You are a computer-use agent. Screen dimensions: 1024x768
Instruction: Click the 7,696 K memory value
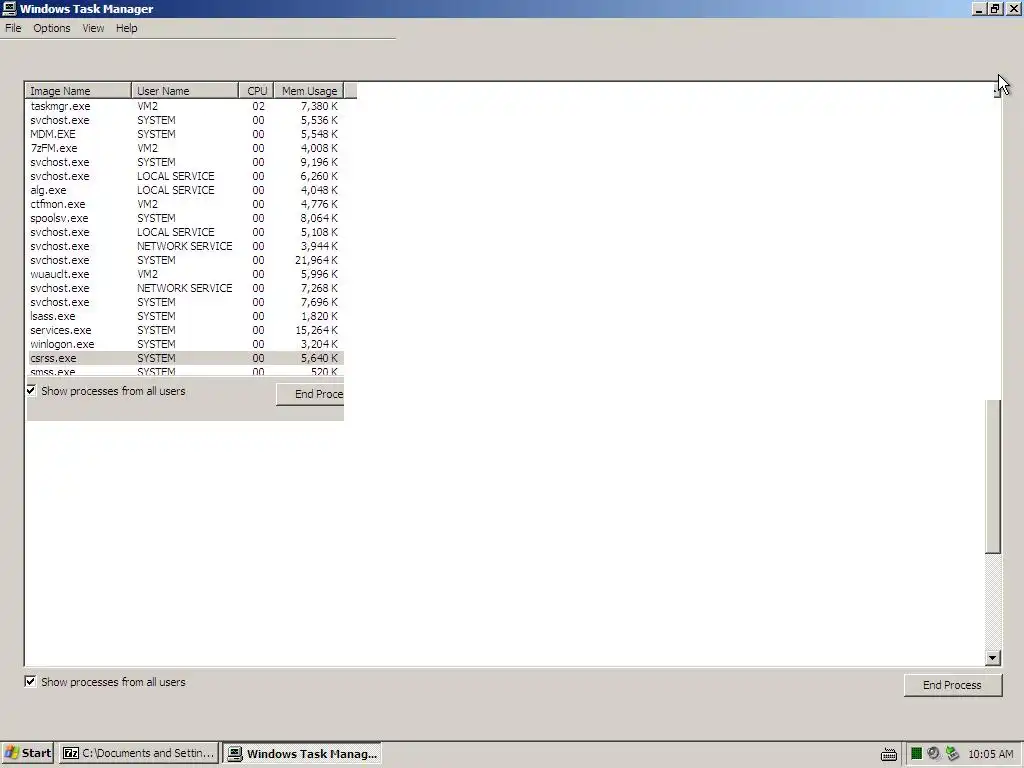coord(319,302)
